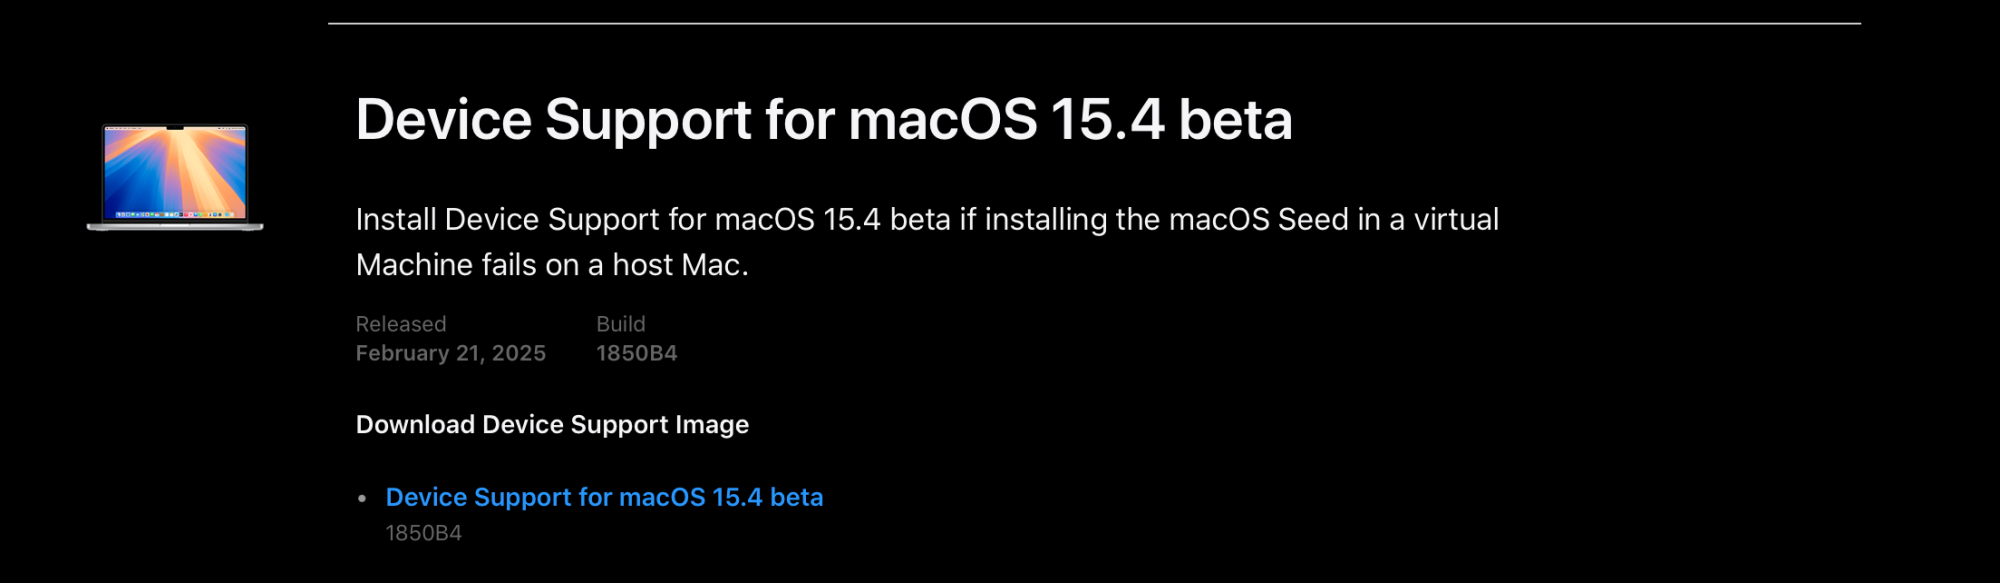Click the 1850B4 text below the download link
2000x583 pixels.
[x=423, y=533]
